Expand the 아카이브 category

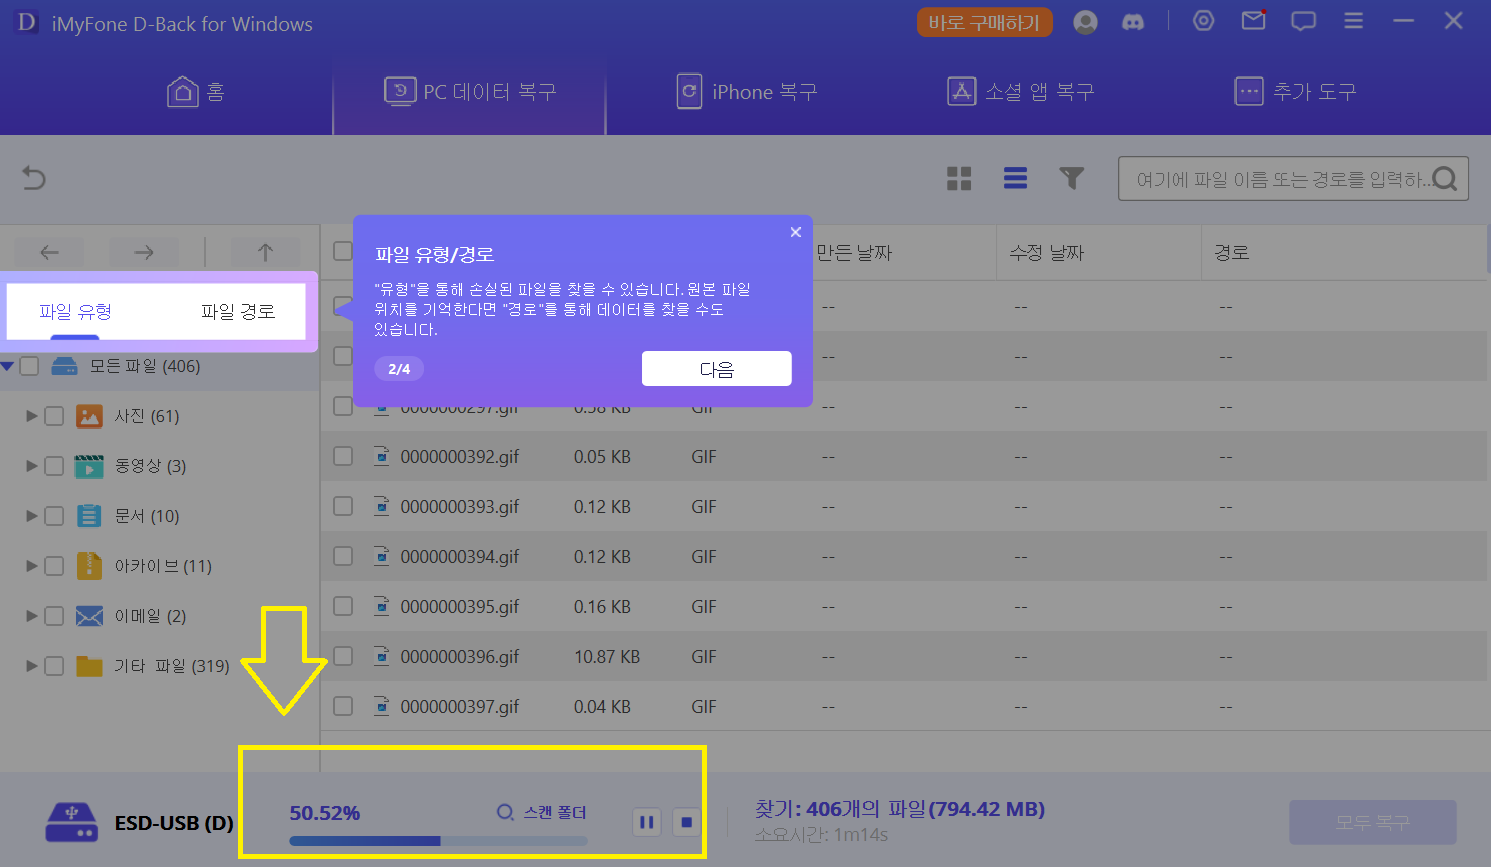(x=31, y=566)
